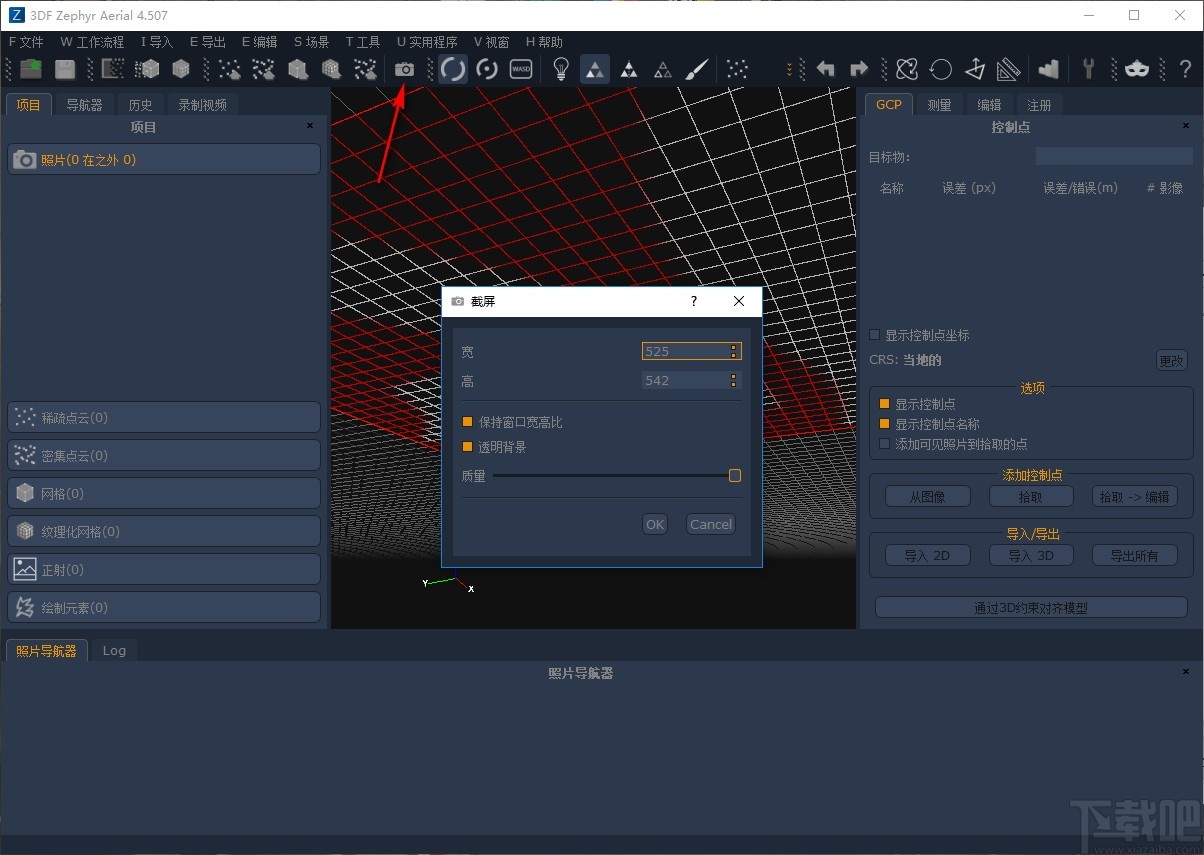Select the Screenshot camera tool in the toolbar
This screenshot has width=1204, height=855.
404,69
